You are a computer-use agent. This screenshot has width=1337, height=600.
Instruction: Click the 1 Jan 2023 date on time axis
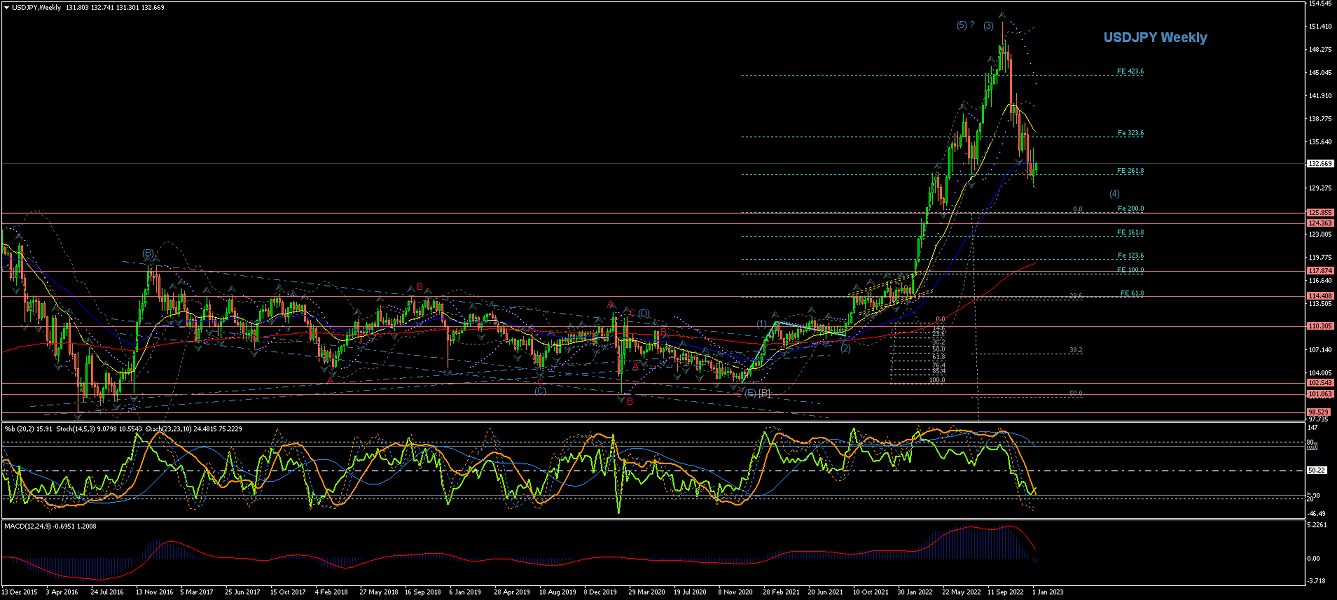pos(1049,592)
